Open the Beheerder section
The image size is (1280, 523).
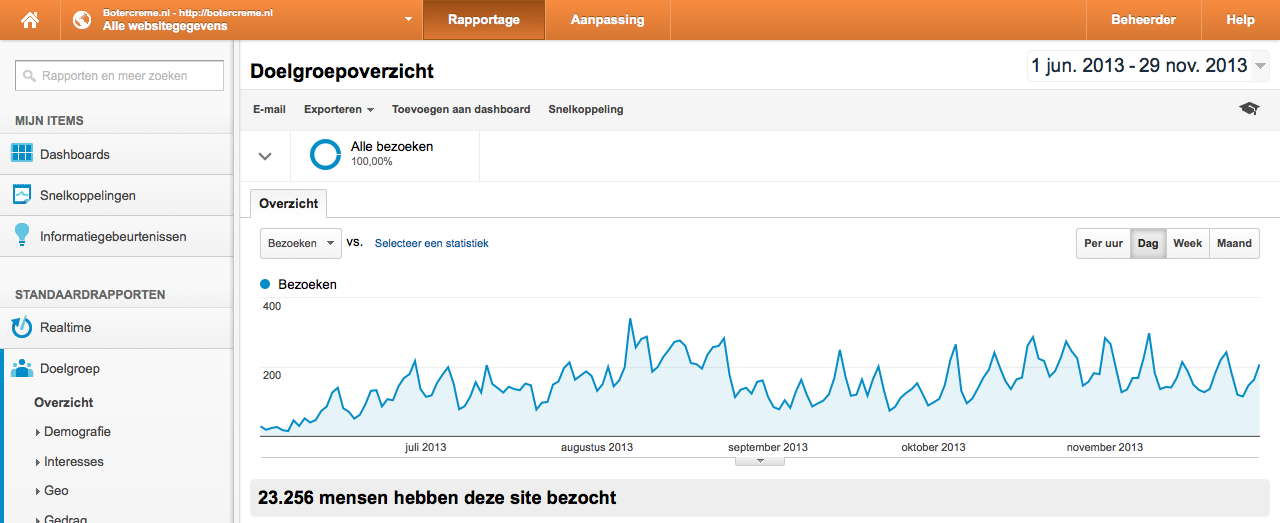point(1143,20)
